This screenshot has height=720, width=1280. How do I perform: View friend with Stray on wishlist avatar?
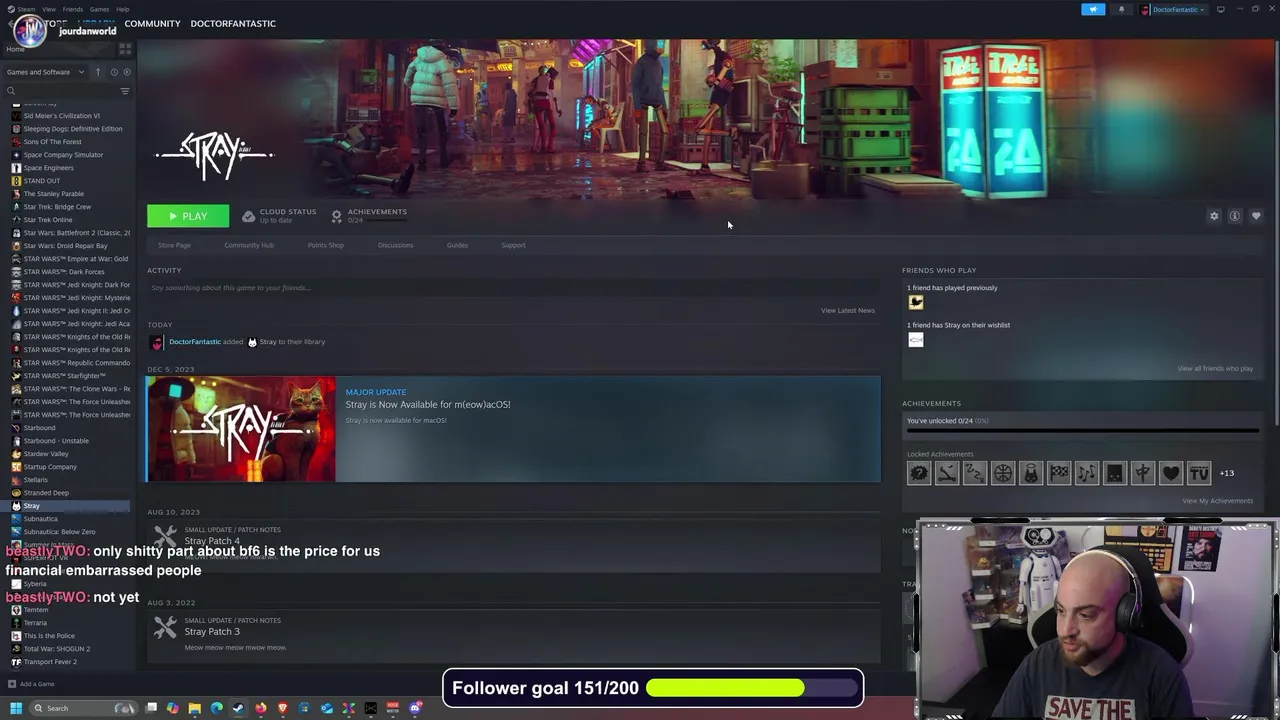pos(915,339)
